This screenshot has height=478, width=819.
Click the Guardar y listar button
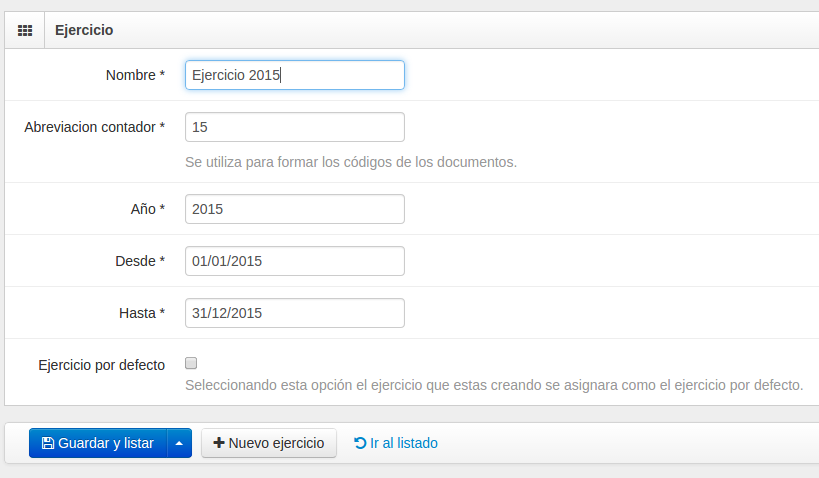[x=98, y=443]
